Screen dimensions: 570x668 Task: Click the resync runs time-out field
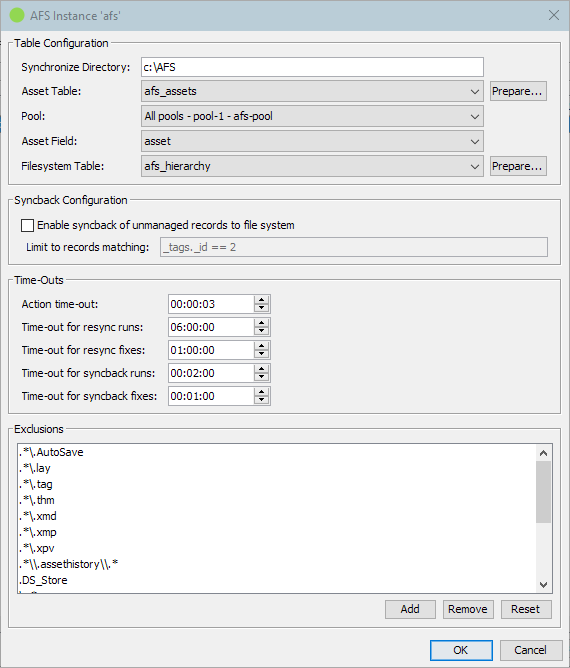click(x=211, y=327)
